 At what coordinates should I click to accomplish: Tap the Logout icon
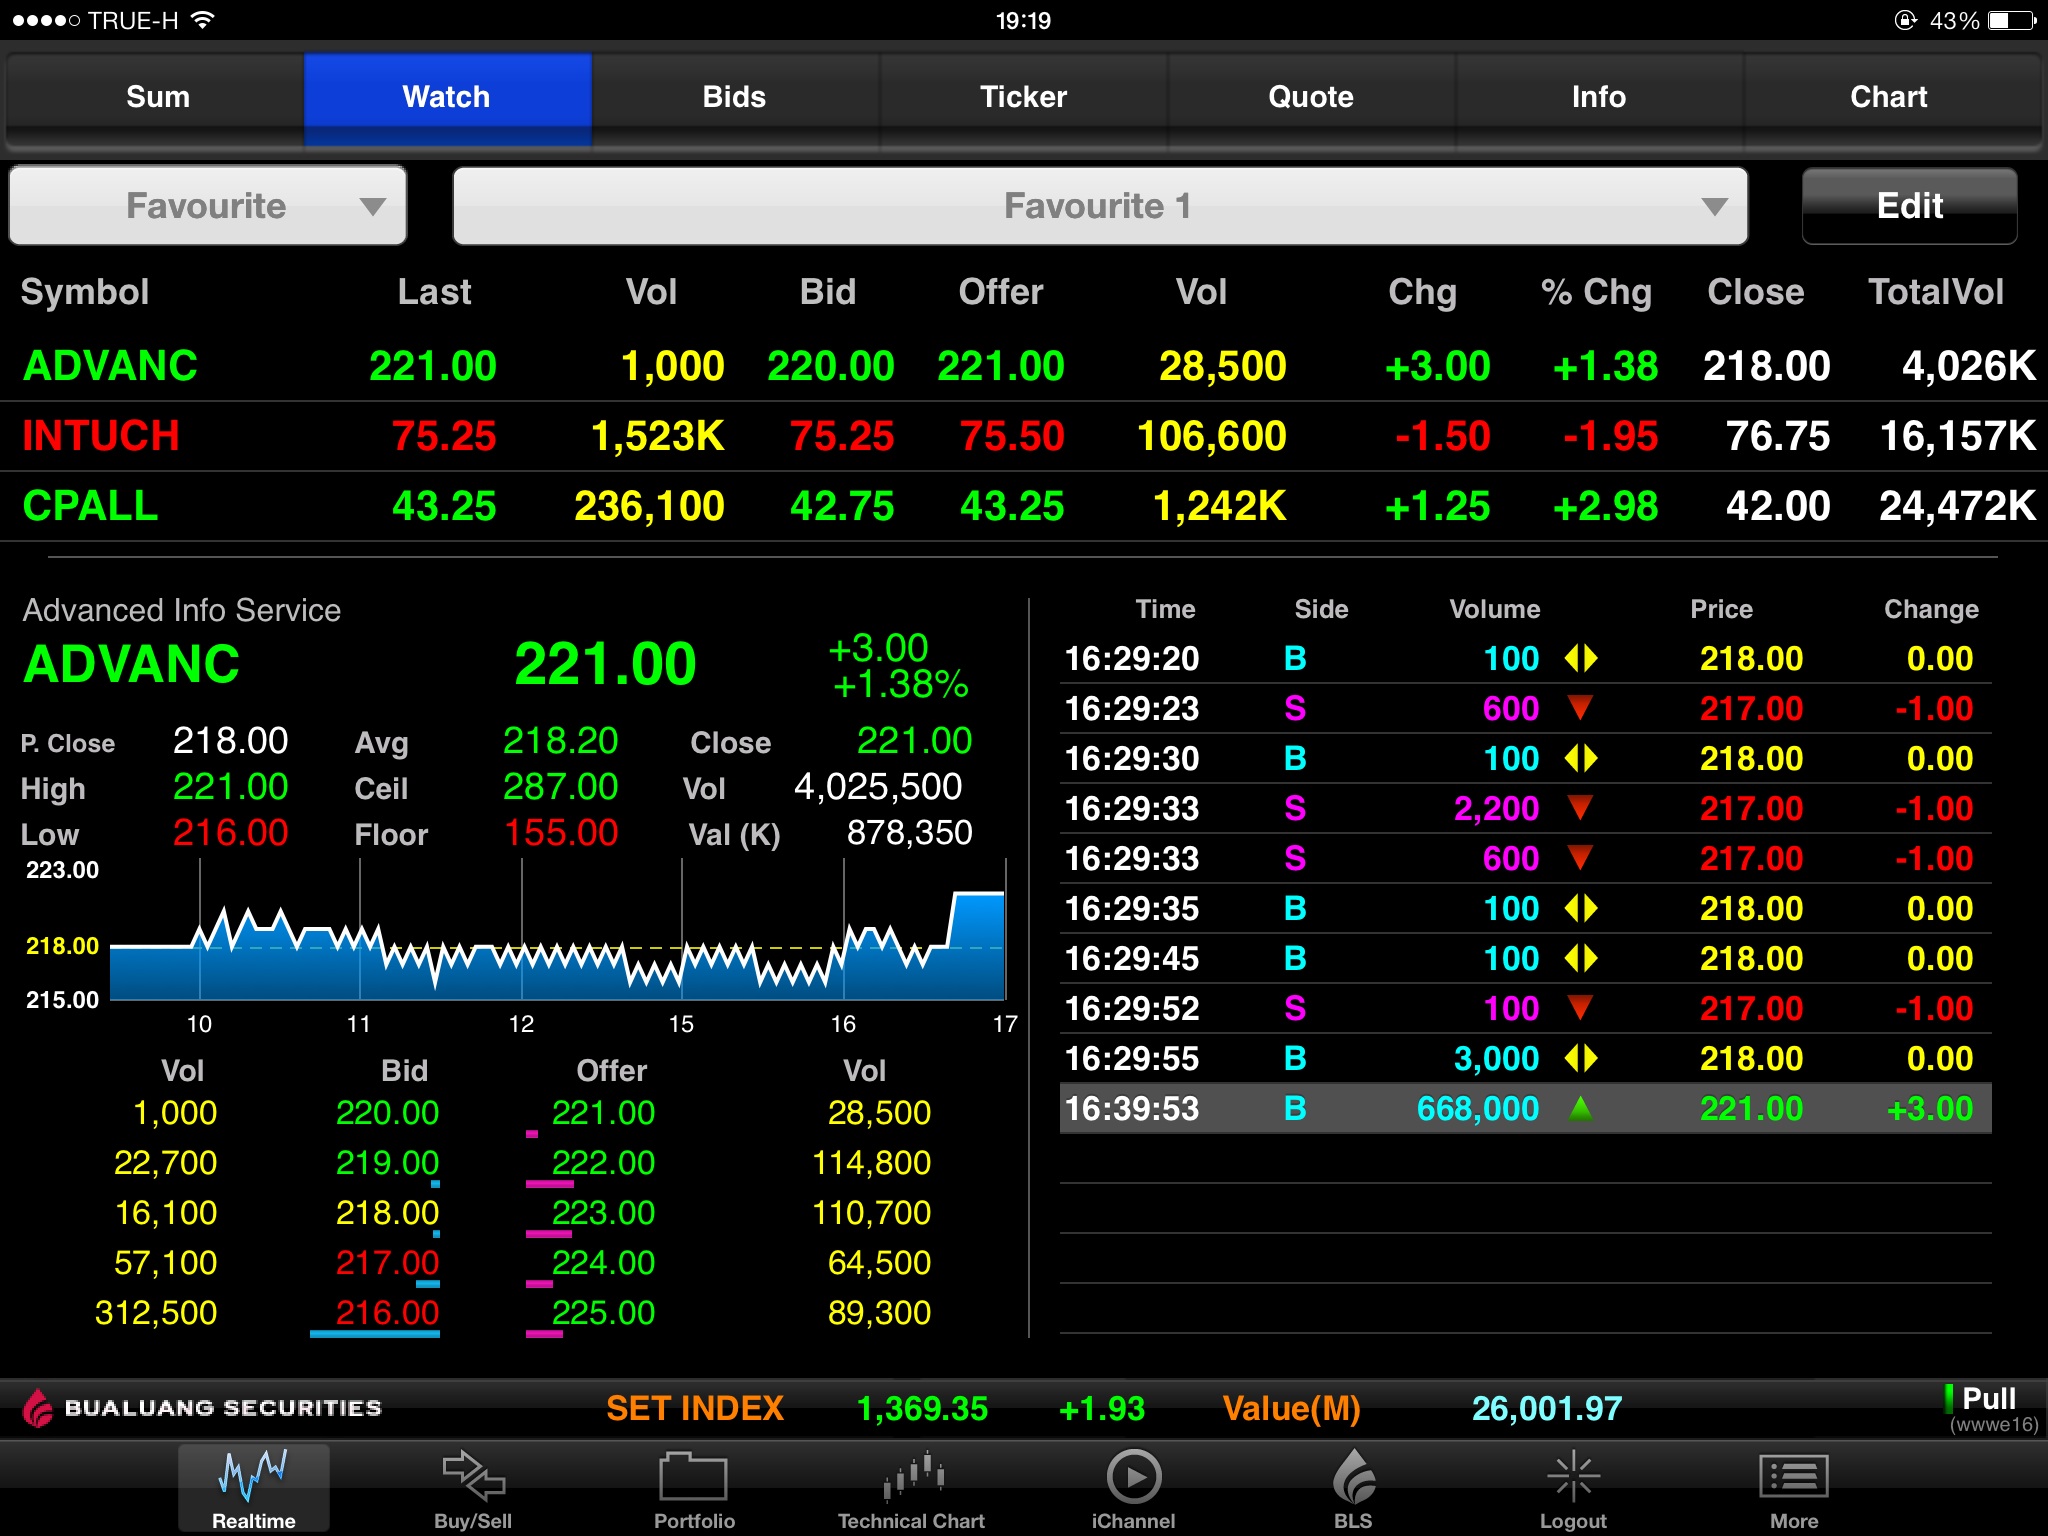point(1574,1476)
